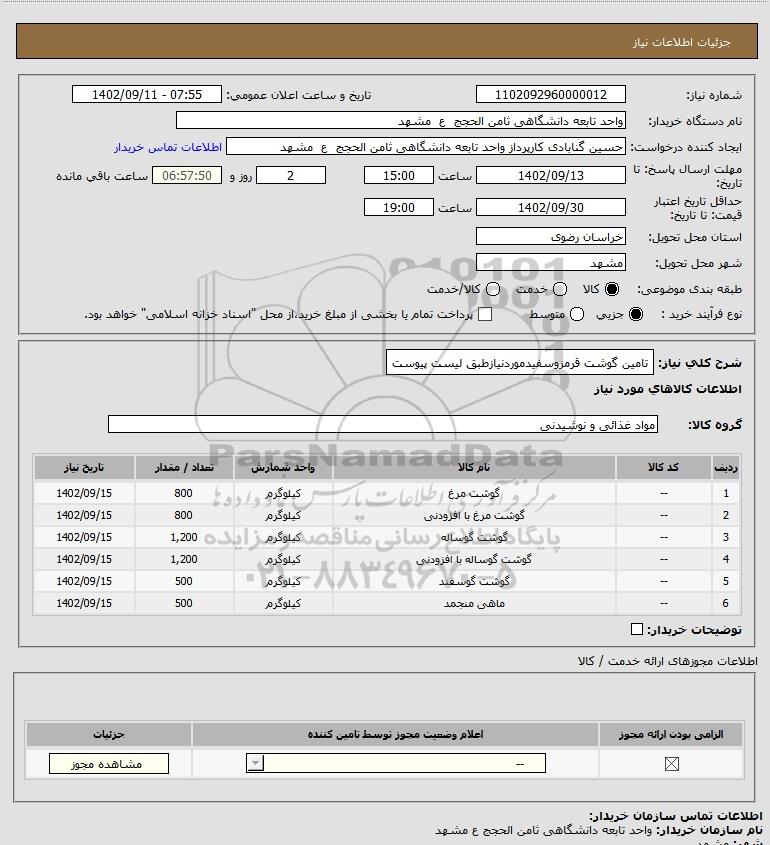Select the گوشت گوساله با افزودنی item name

(x=474, y=559)
